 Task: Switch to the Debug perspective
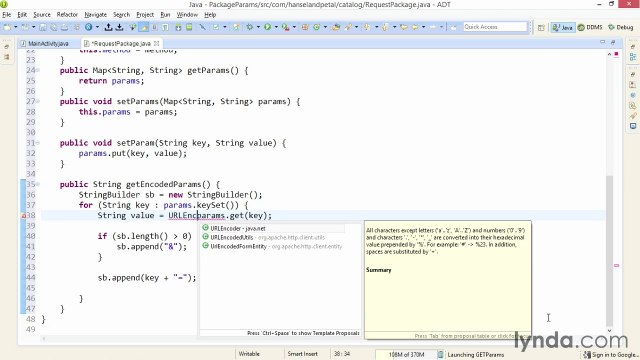pos(620,27)
